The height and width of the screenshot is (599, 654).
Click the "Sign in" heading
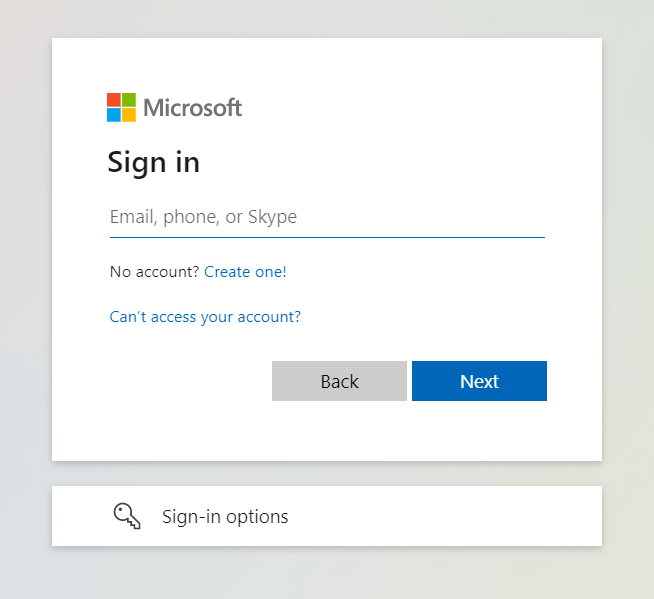tap(153, 162)
